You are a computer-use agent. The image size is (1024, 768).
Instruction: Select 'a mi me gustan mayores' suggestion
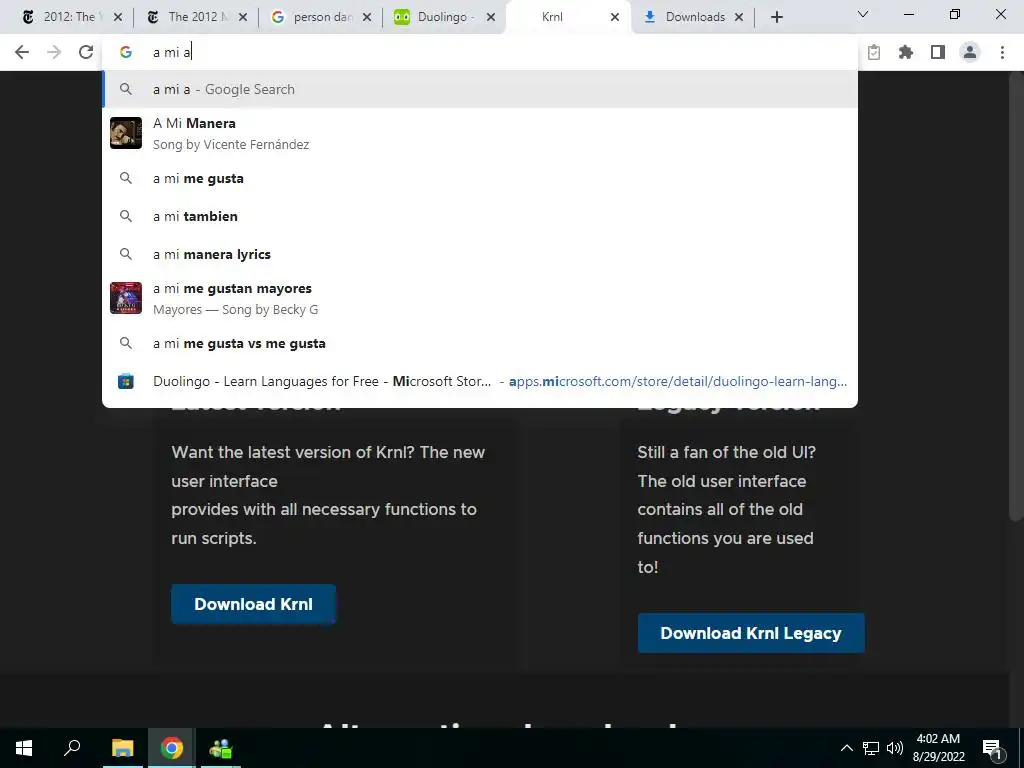(480, 298)
